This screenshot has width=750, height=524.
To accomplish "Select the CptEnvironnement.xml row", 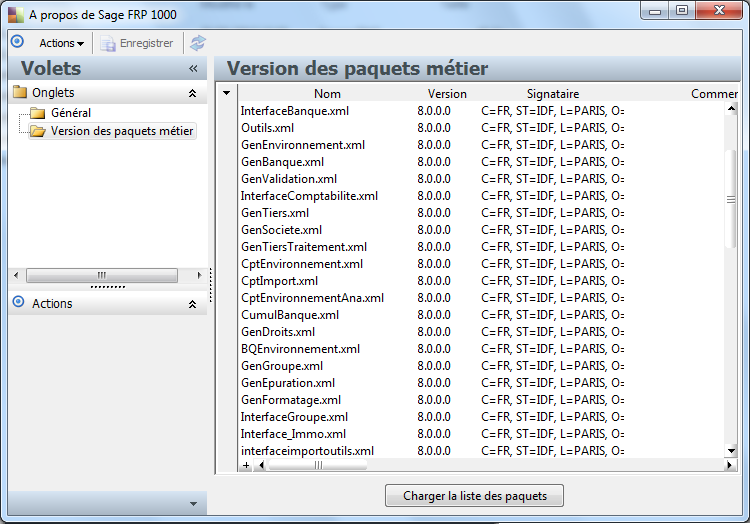I will 481,264.
